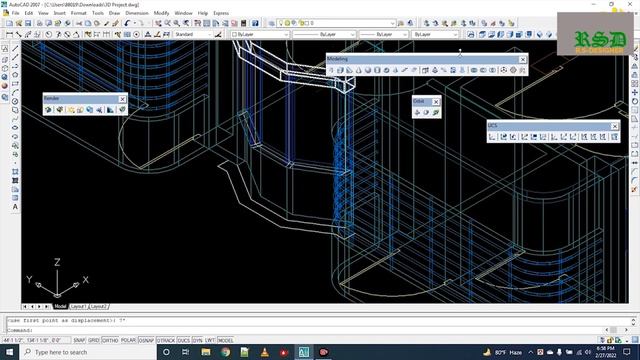640x360 pixels.
Task: Select the Polygon draw tool
Action: [x=15, y=75]
